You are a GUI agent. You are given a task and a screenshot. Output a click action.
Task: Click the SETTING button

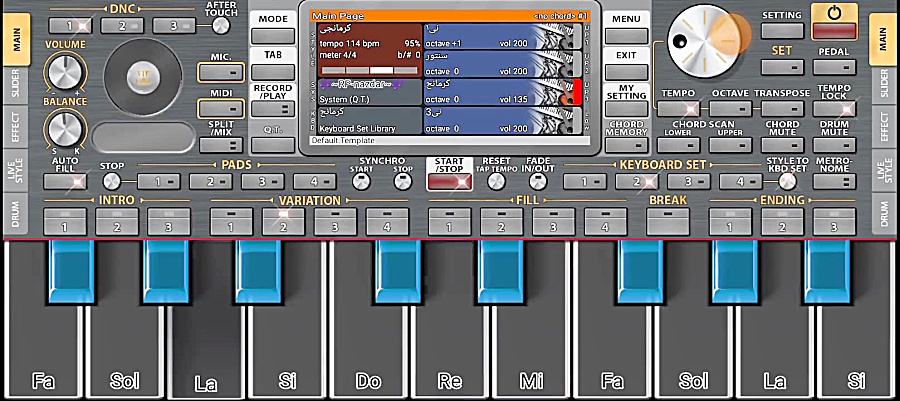point(782,31)
